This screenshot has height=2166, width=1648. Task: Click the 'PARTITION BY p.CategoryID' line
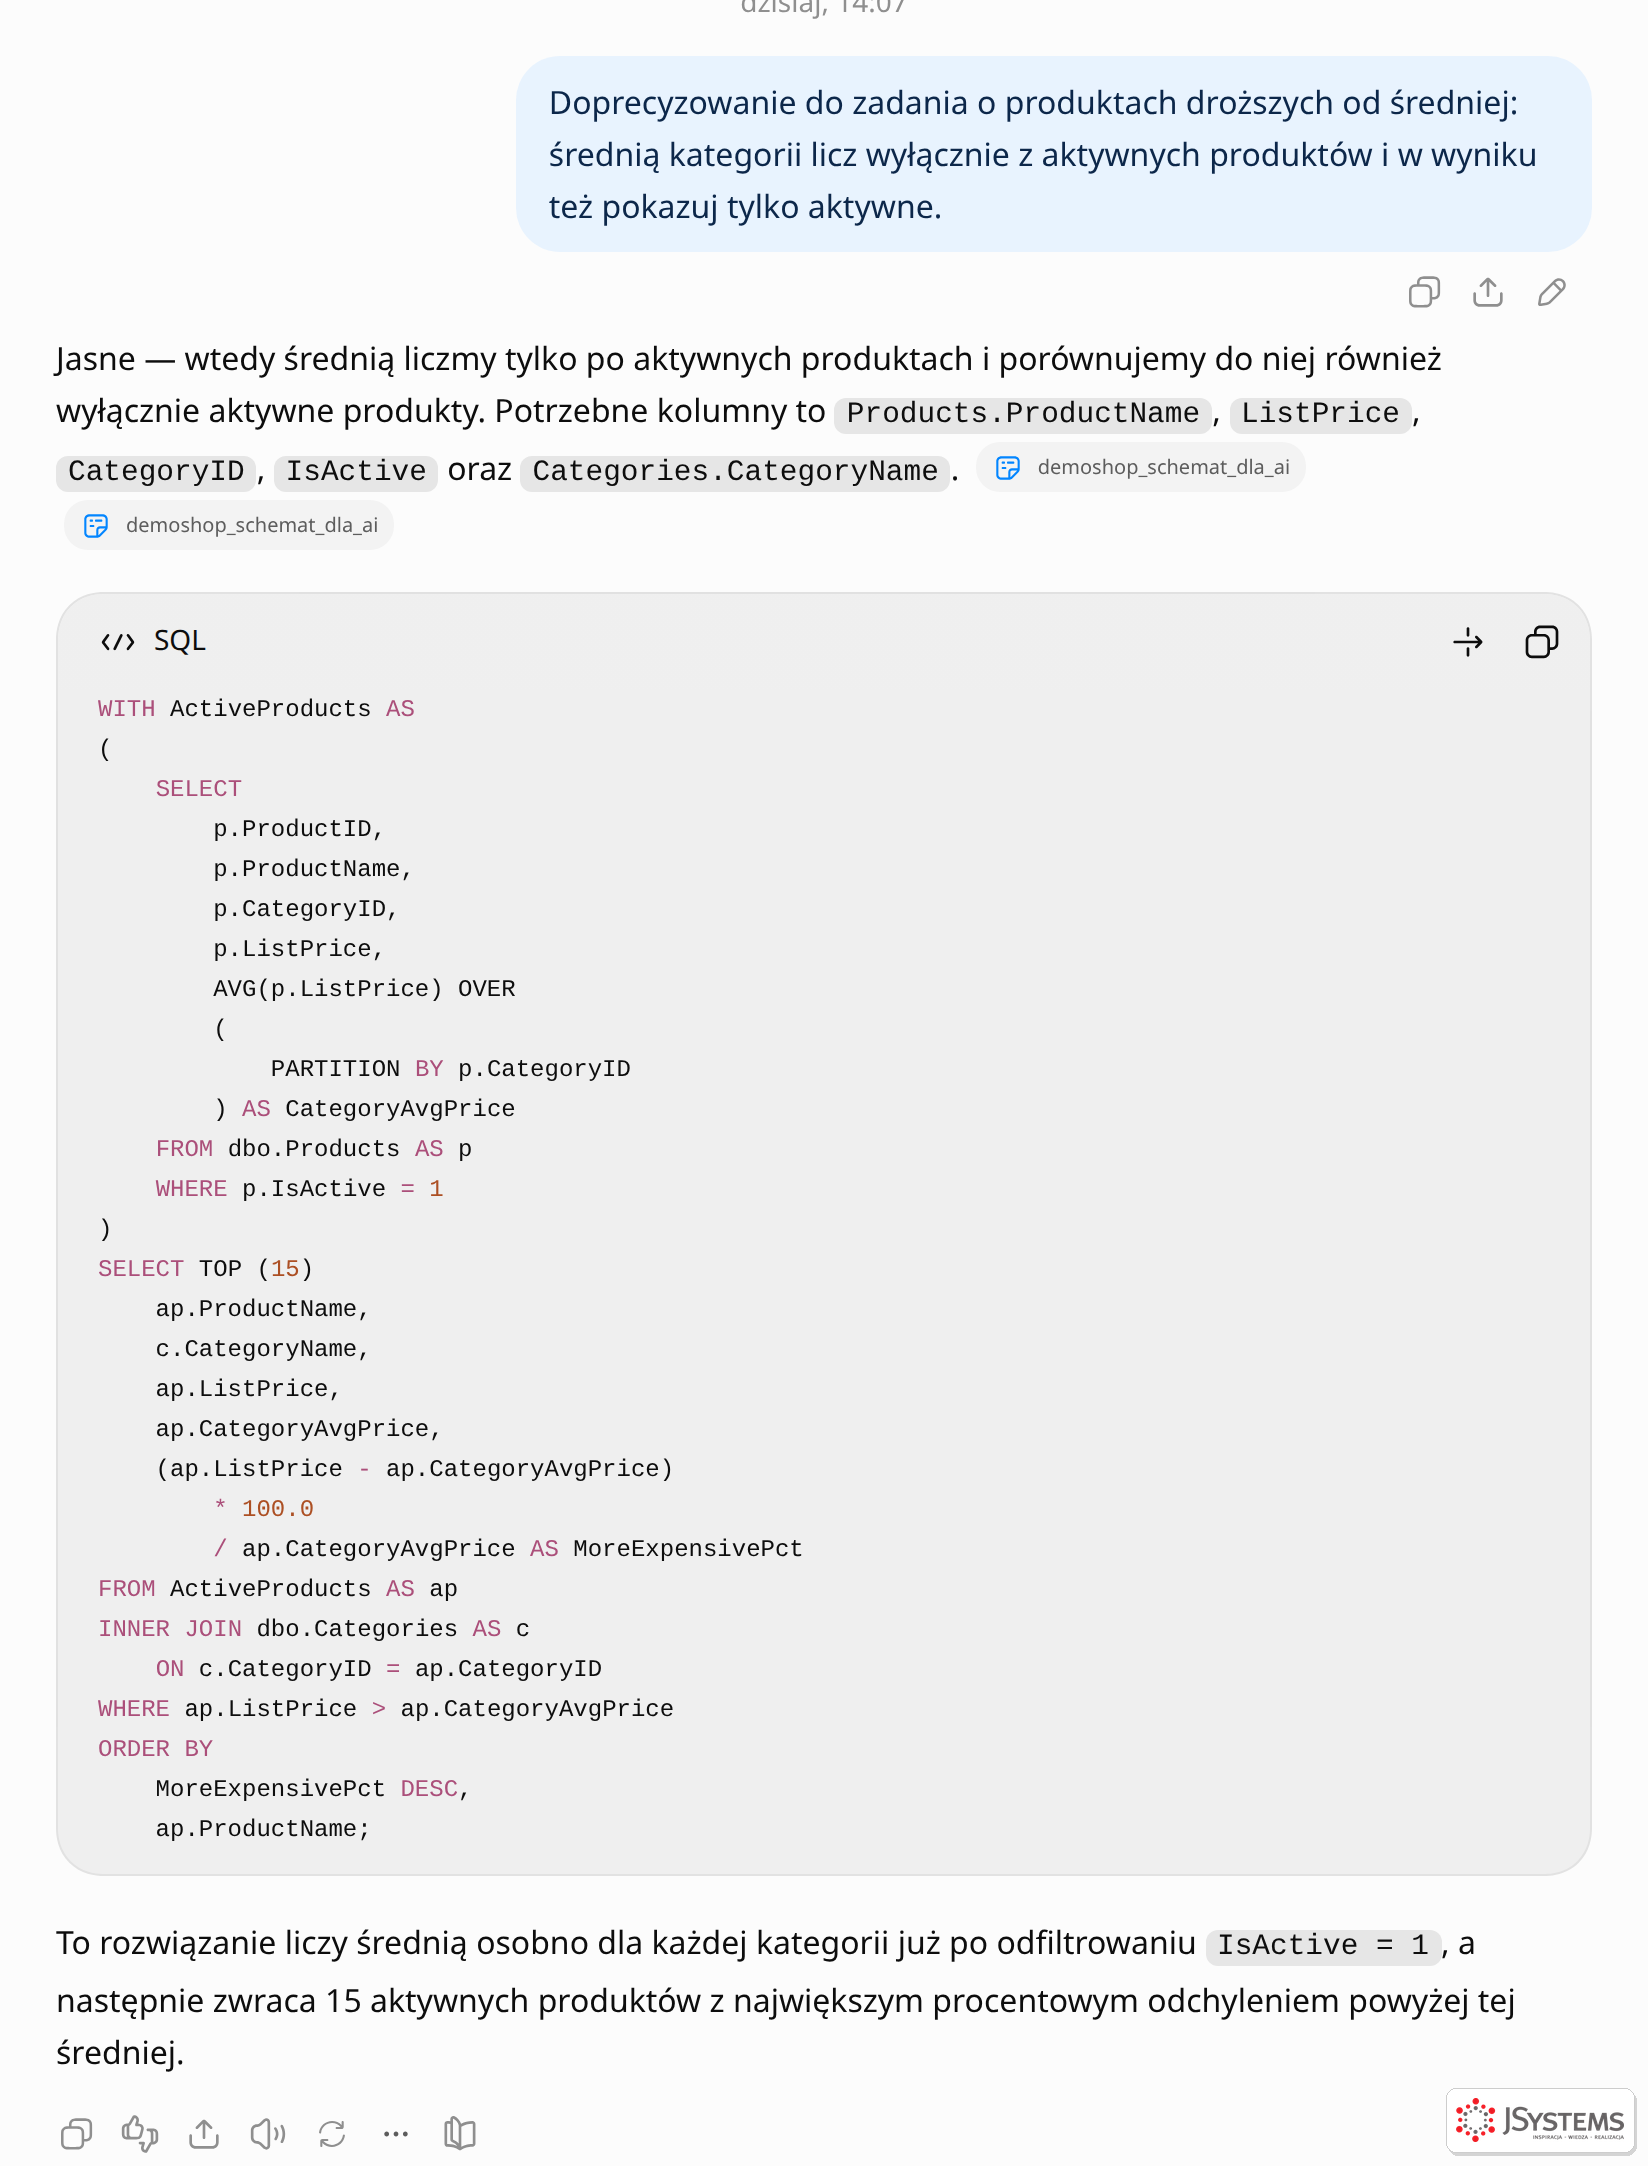450,1069
